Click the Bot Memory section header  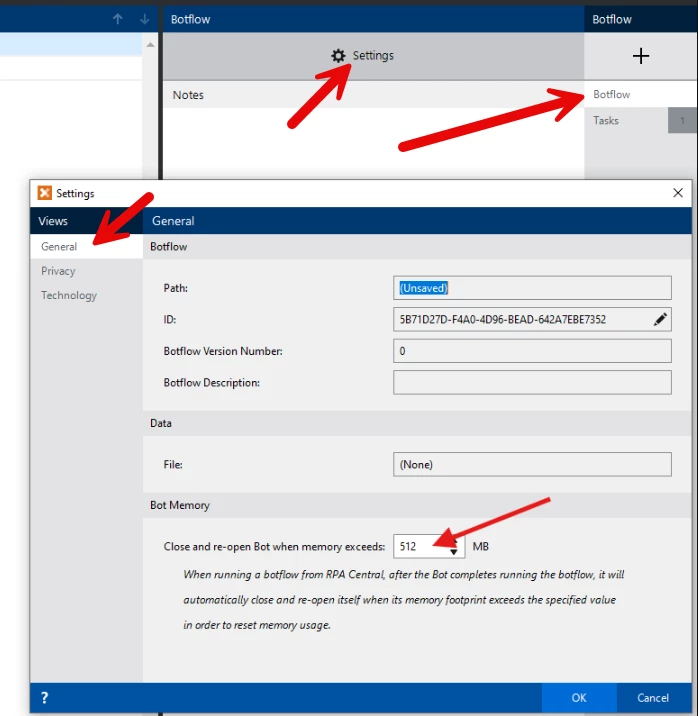tap(417, 505)
